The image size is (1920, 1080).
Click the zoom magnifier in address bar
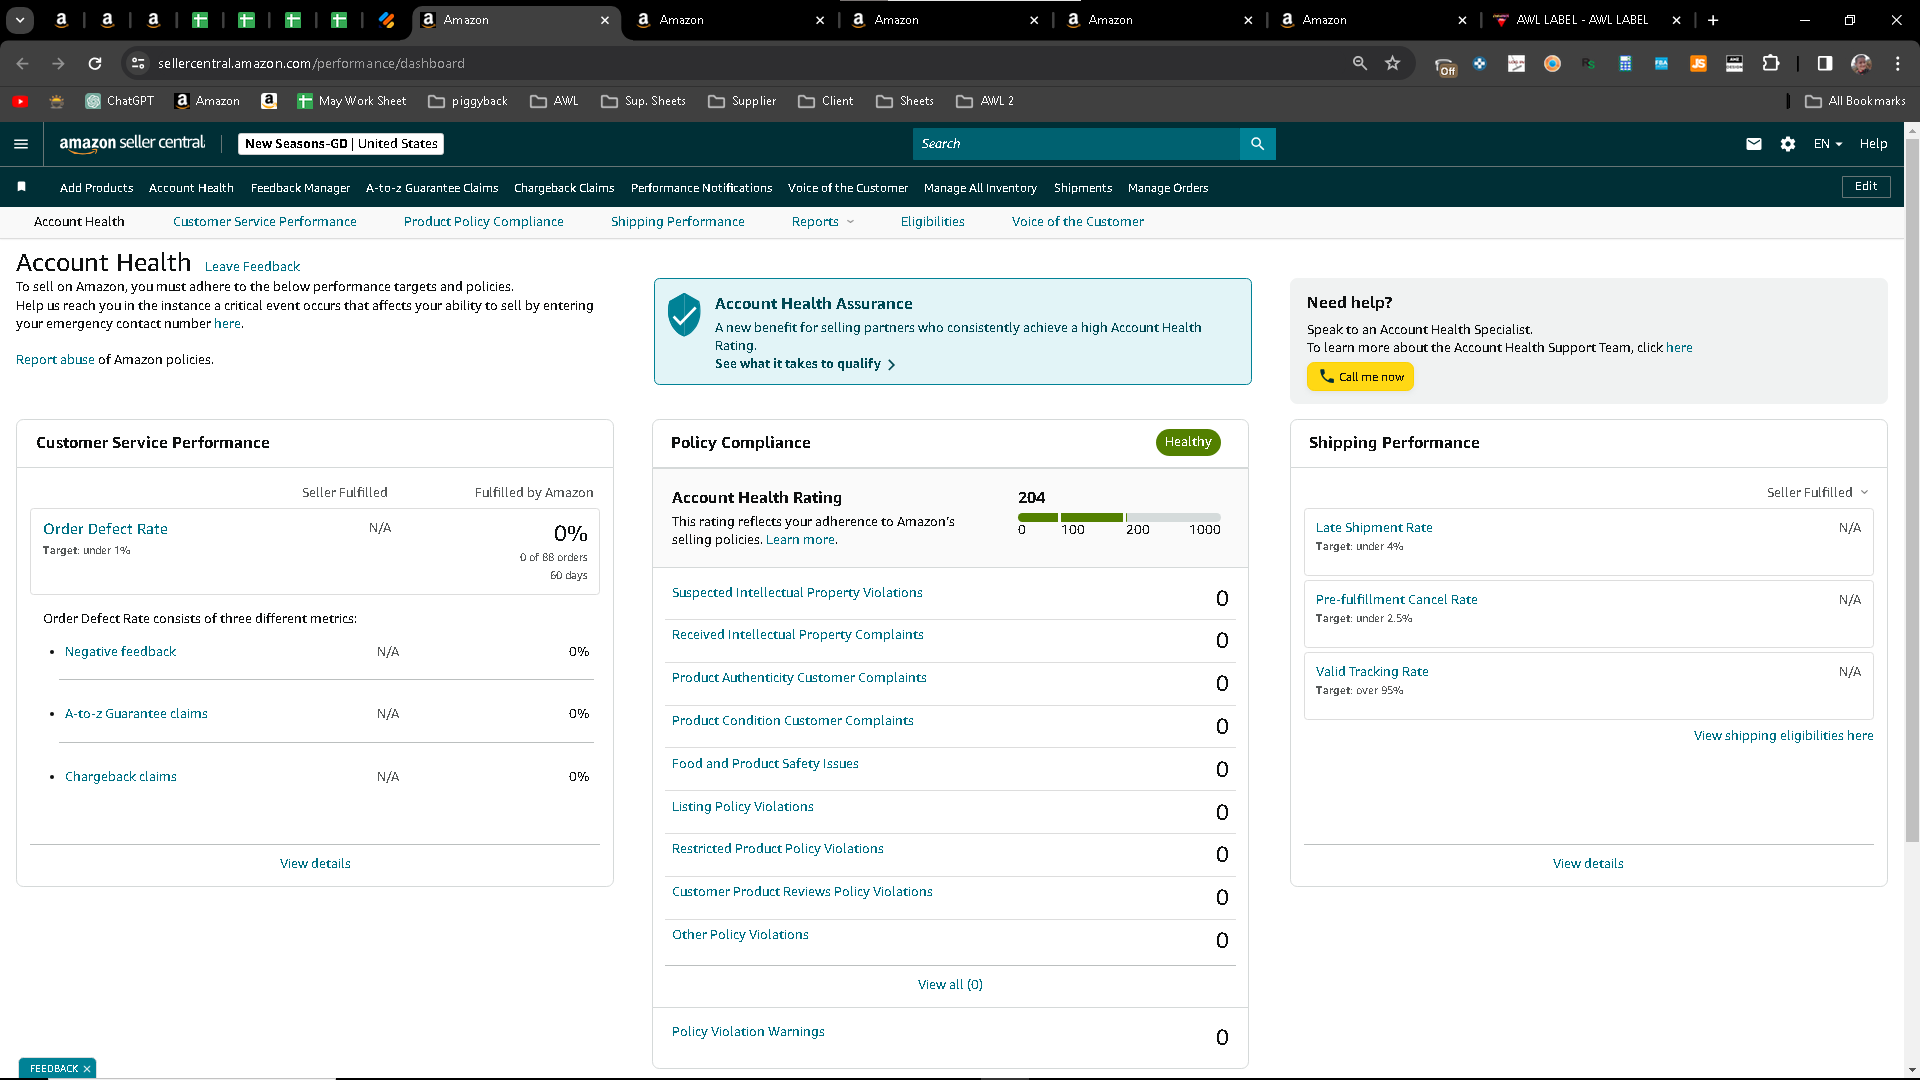(1359, 63)
